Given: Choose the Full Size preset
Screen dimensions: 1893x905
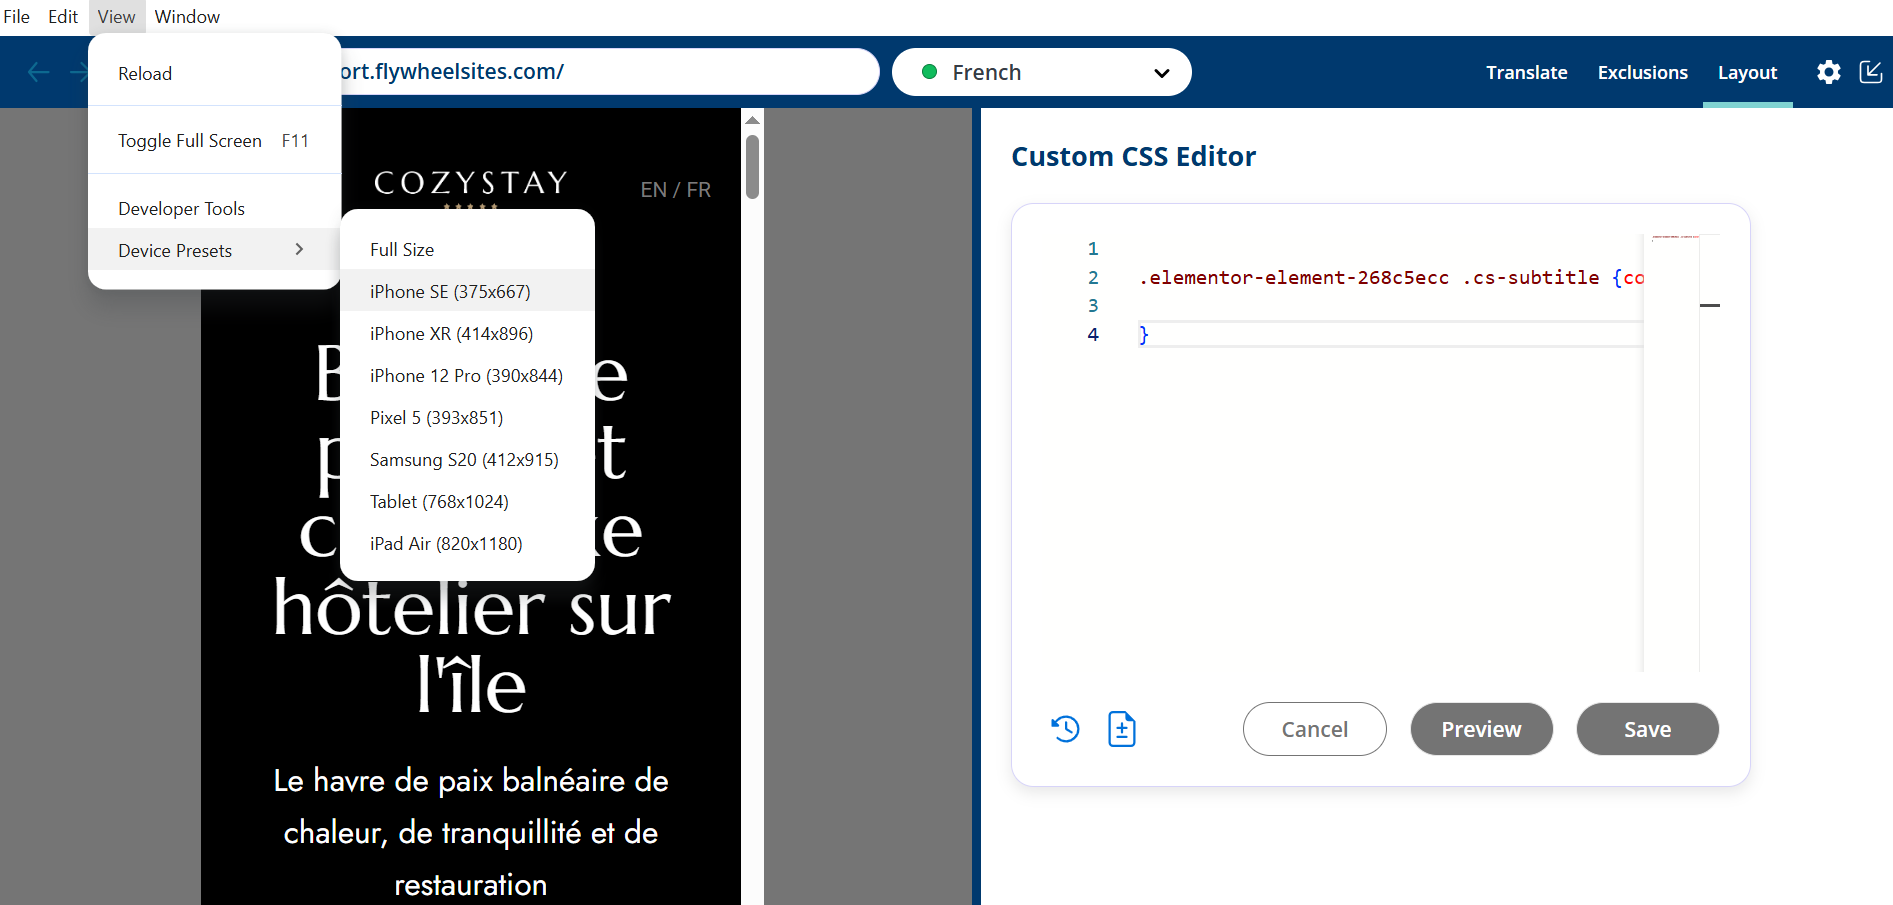Looking at the screenshot, I should [x=402, y=250].
